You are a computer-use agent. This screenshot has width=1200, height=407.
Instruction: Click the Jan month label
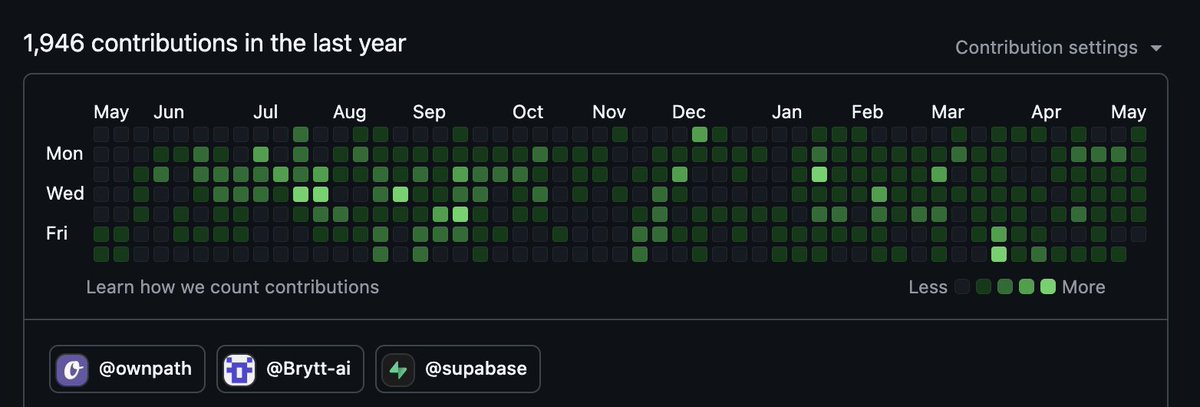(x=787, y=111)
